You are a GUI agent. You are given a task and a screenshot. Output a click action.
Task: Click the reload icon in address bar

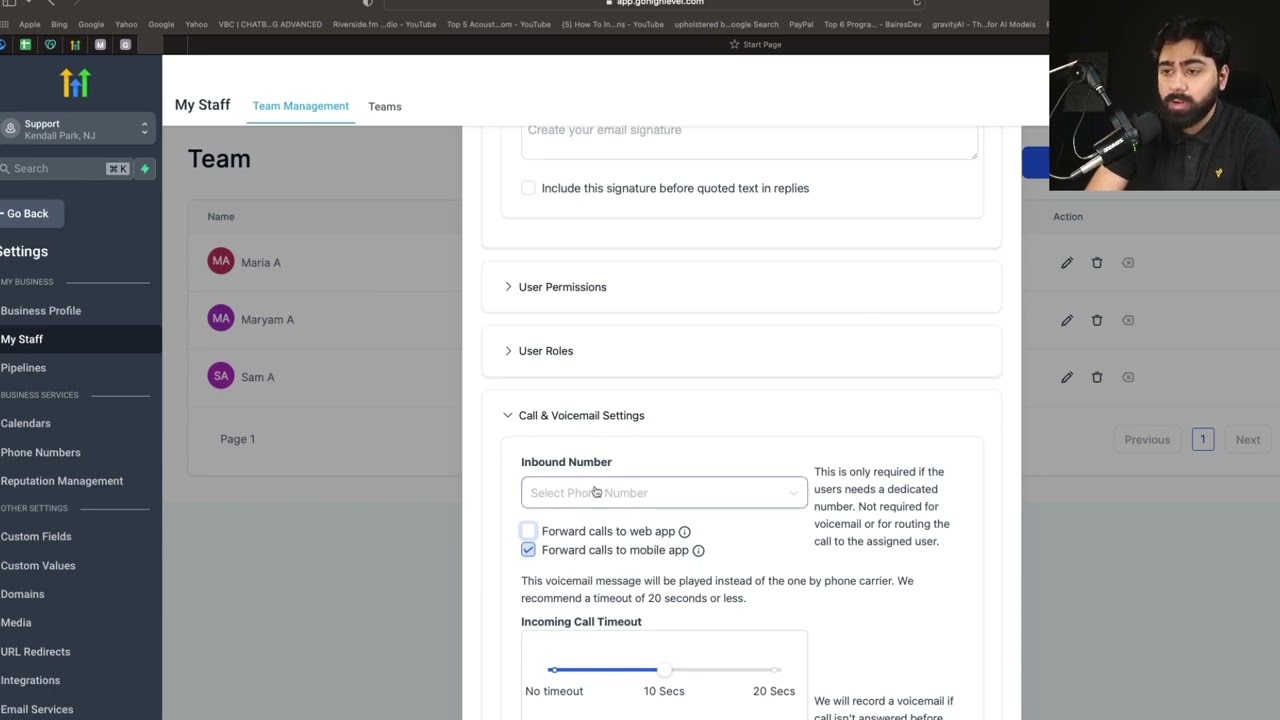(x=917, y=3)
